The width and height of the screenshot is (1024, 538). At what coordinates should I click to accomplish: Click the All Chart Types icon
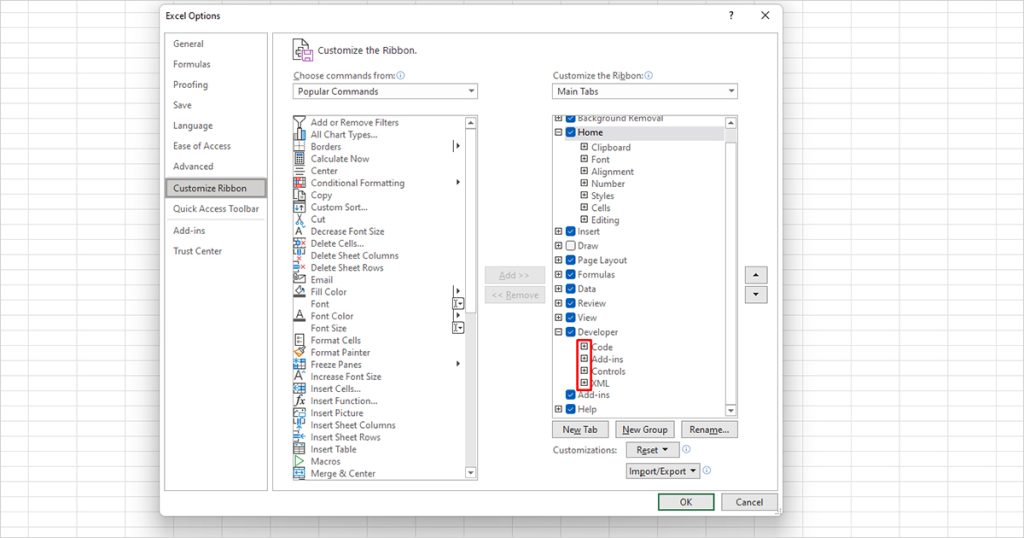coord(299,134)
